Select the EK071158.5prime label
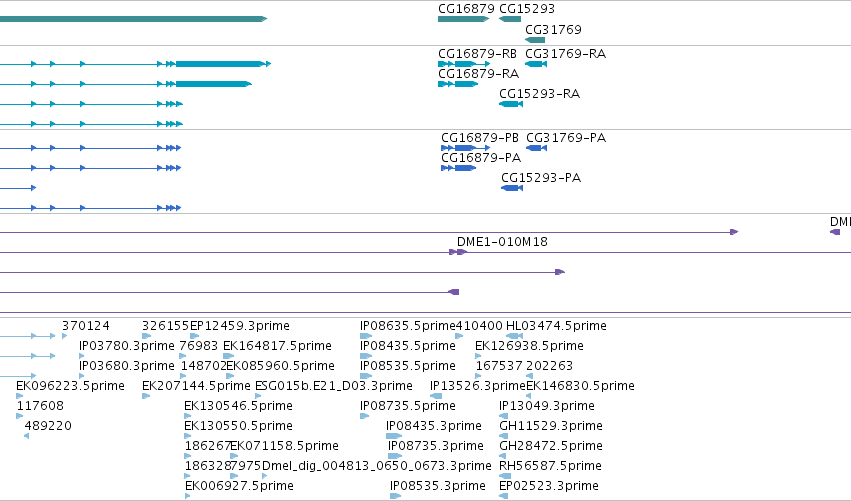 (284, 447)
